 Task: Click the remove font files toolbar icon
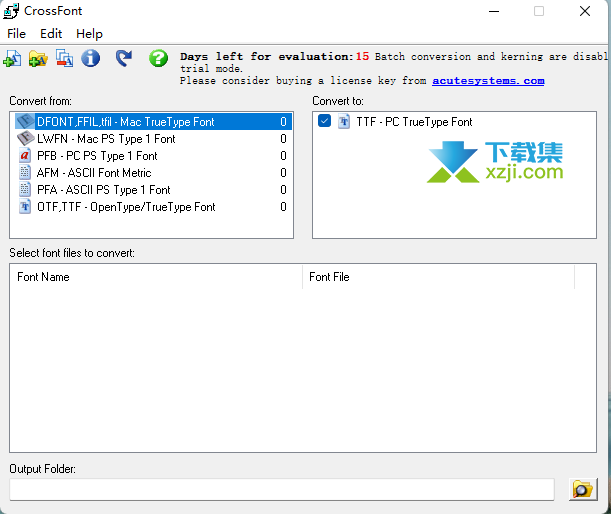(x=64, y=58)
